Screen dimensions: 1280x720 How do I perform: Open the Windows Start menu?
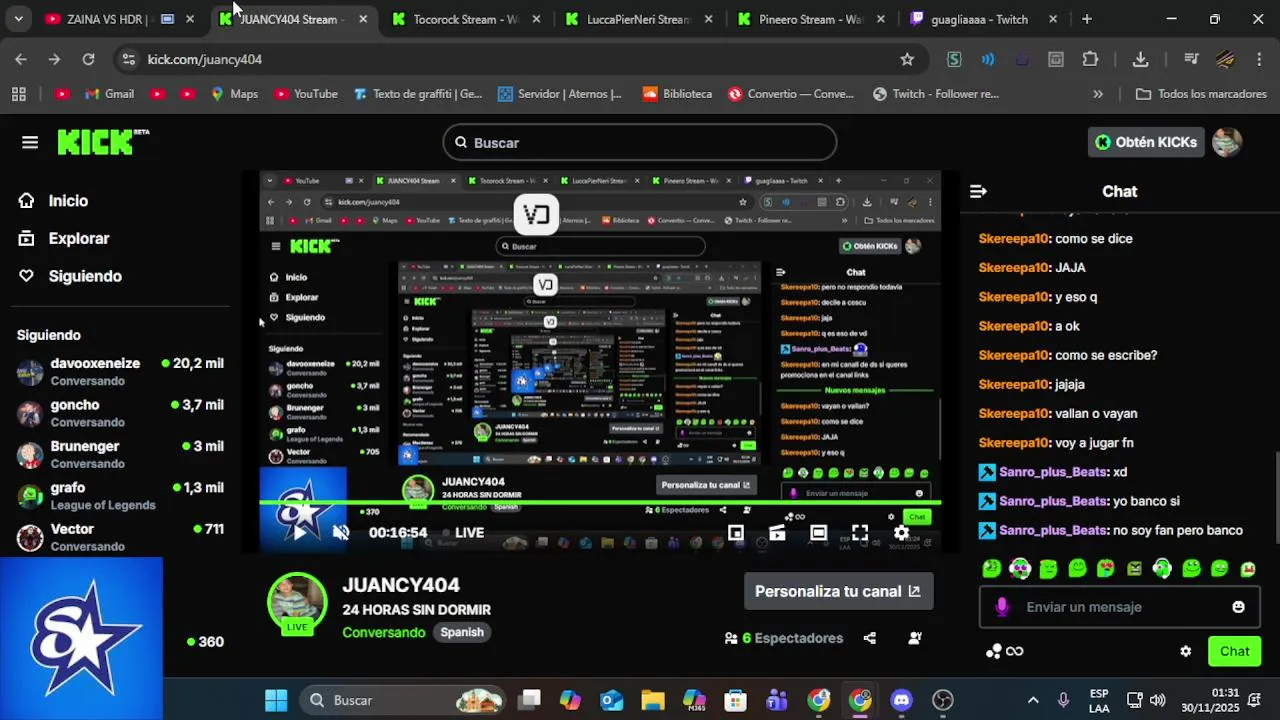(x=276, y=700)
